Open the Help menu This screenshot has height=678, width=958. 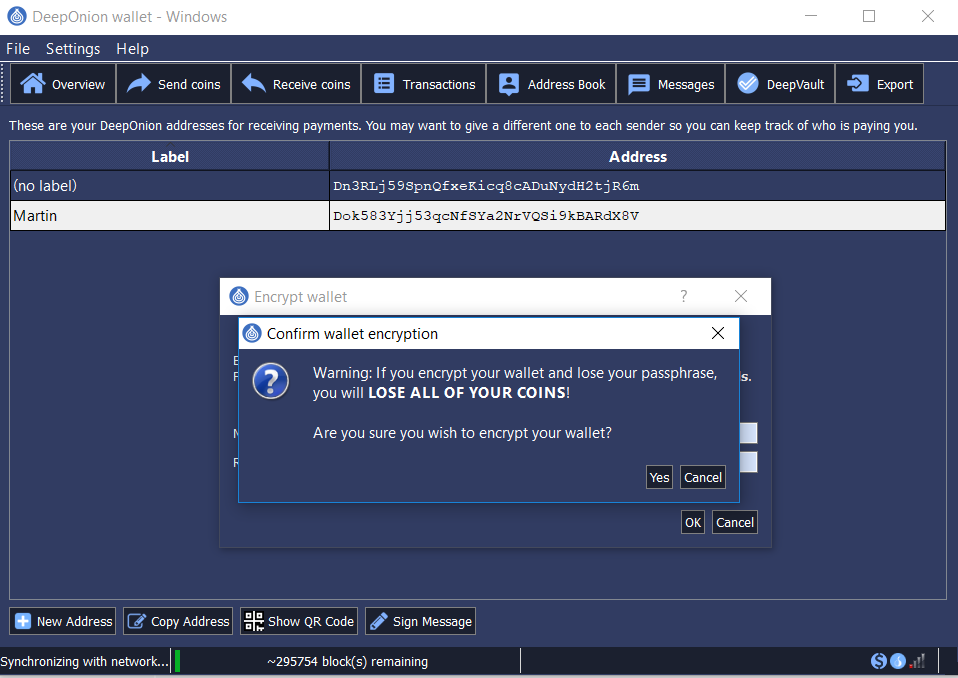[x=132, y=49]
